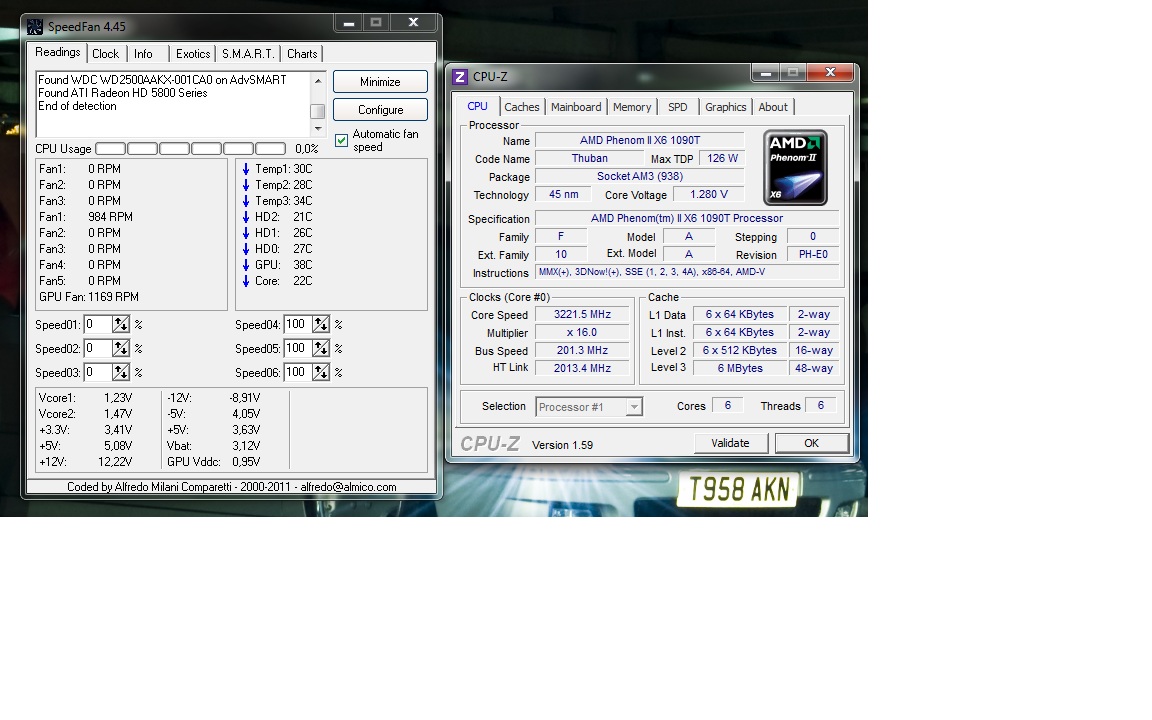Click the Vcore1 '1,23V' reading
This screenshot has height=720, width=1152.
[118, 398]
